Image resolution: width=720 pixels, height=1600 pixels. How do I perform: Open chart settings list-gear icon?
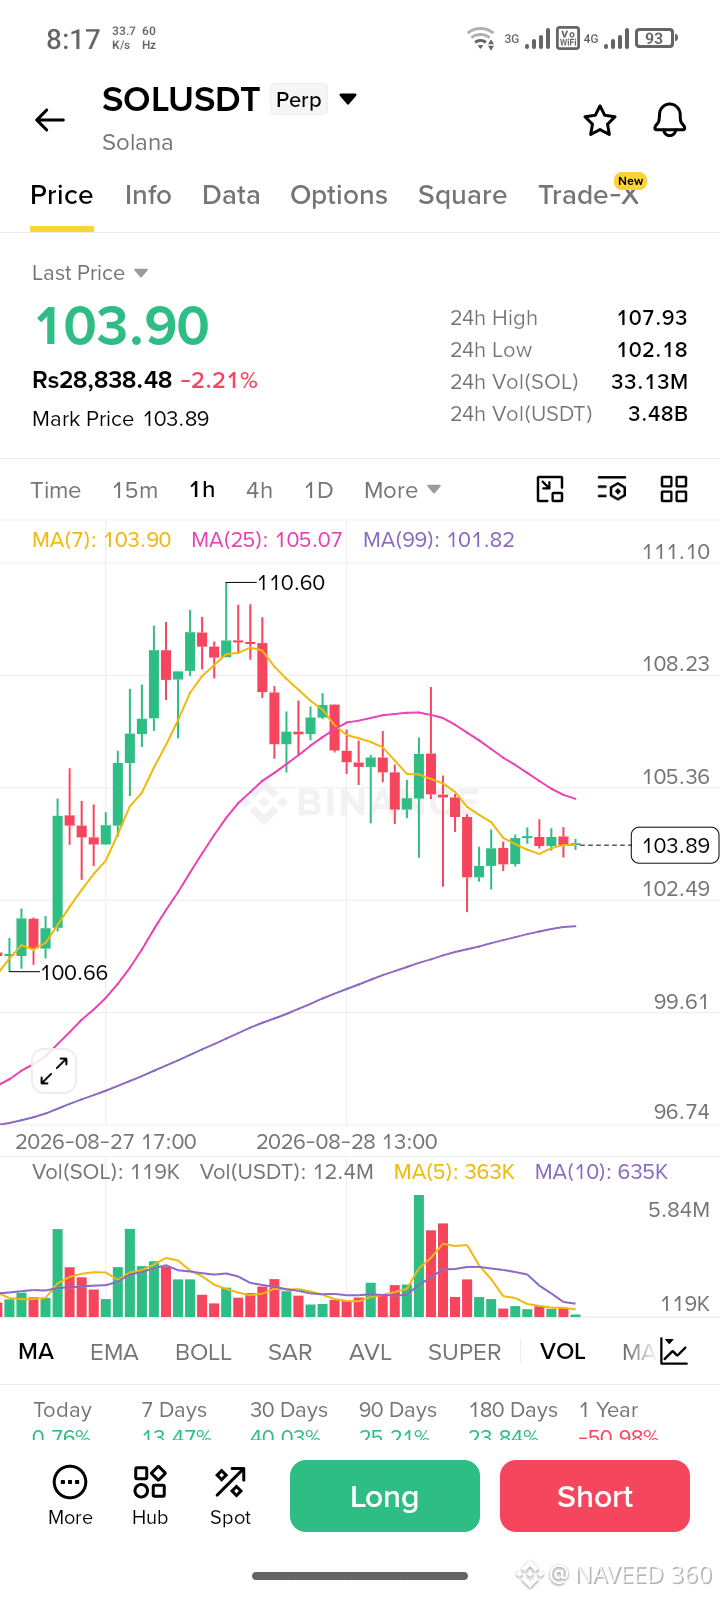click(x=612, y=489)
